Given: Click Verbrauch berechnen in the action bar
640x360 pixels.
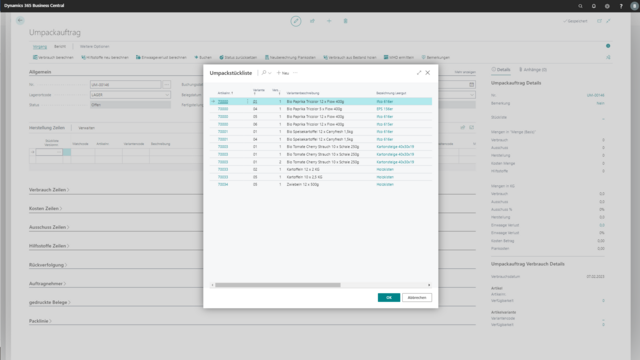Looking at the screenshot, I should 53,58.
